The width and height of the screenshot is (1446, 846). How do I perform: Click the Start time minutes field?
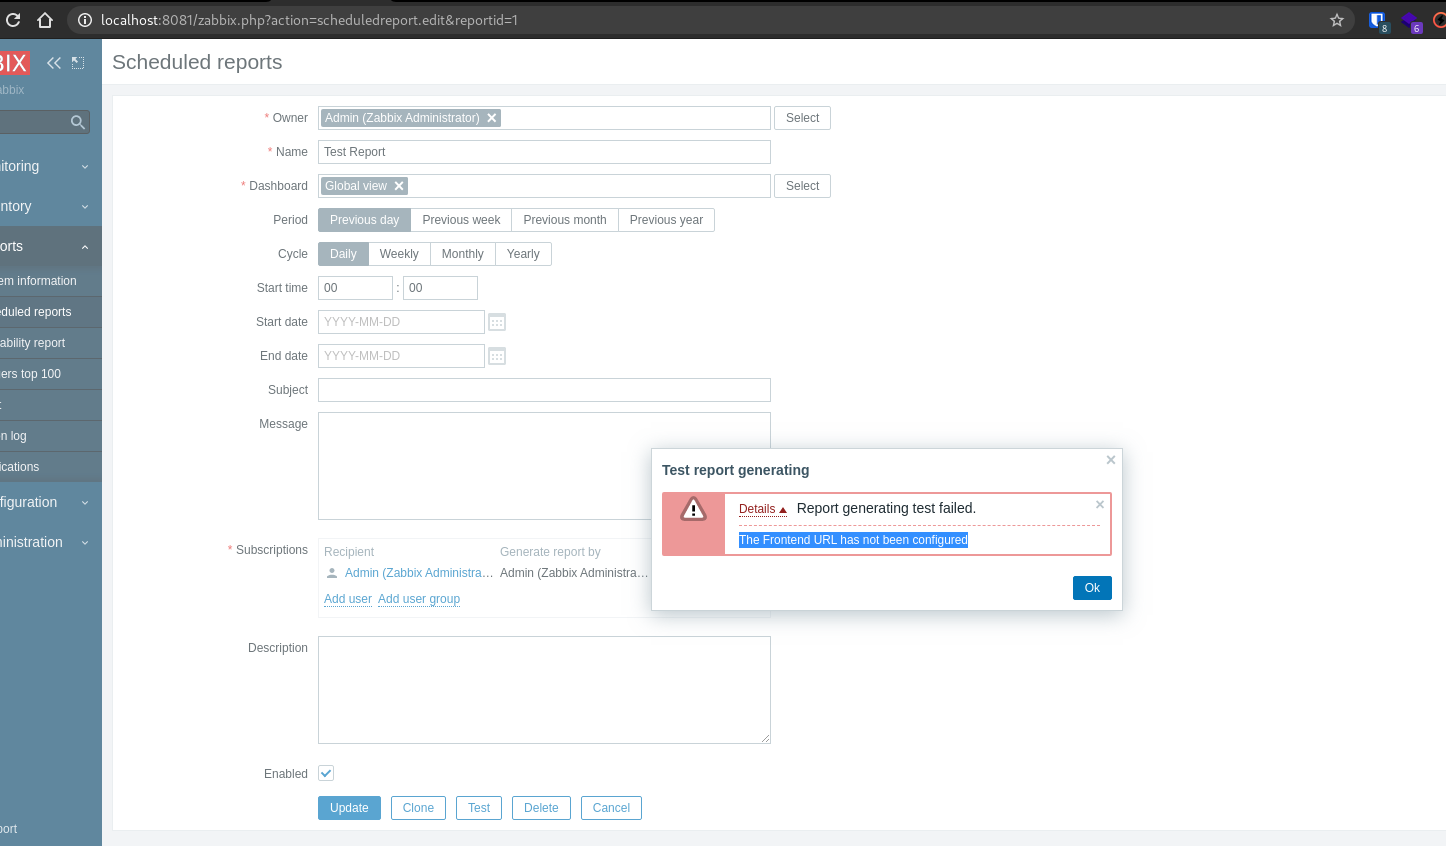[x=440, y=288]
